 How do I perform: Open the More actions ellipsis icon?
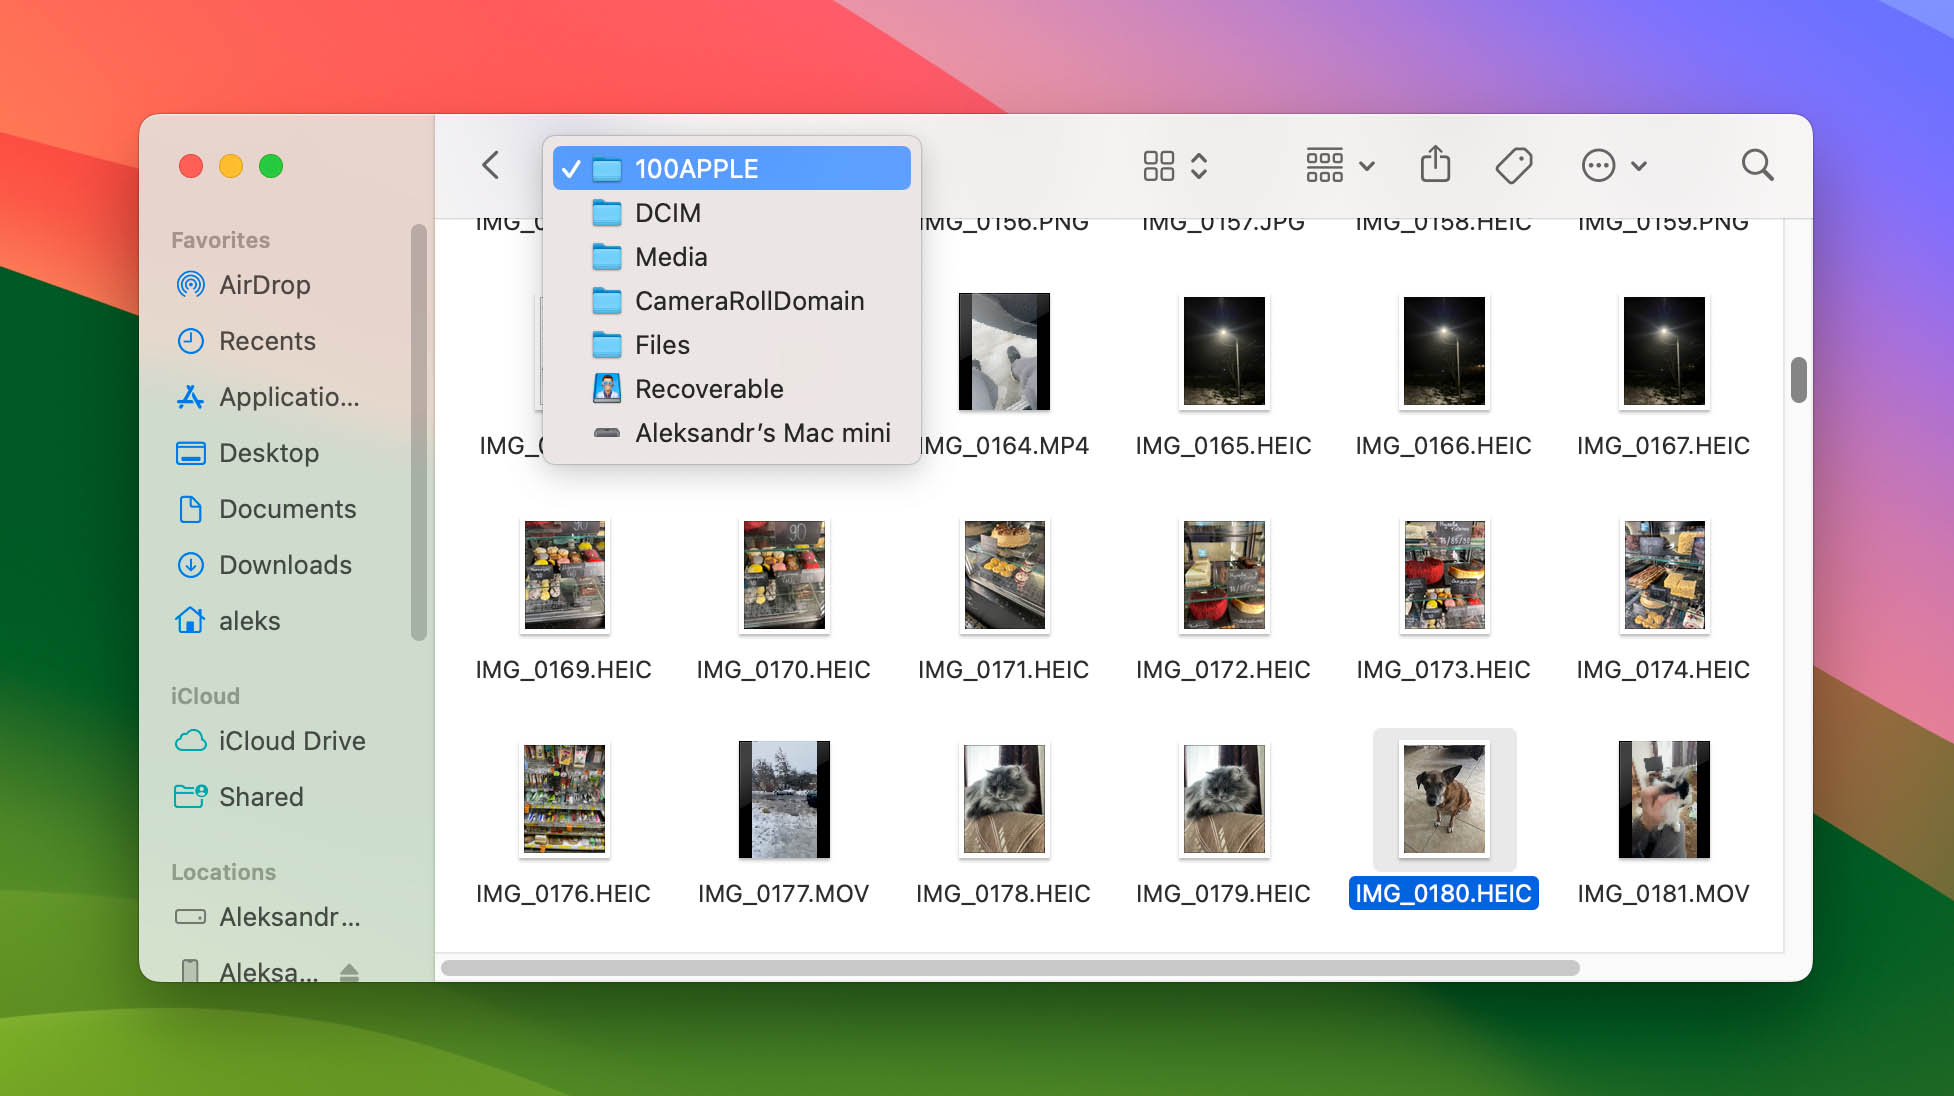[x=1597, y=165]
